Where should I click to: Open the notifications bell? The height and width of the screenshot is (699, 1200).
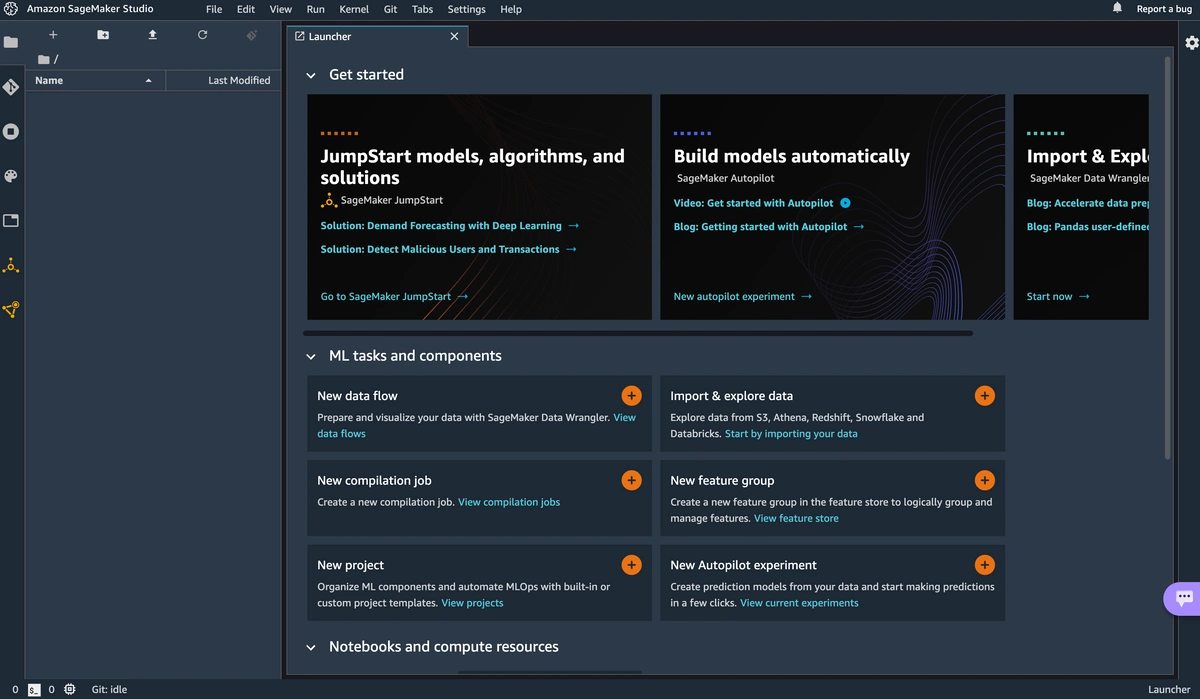1117,8
